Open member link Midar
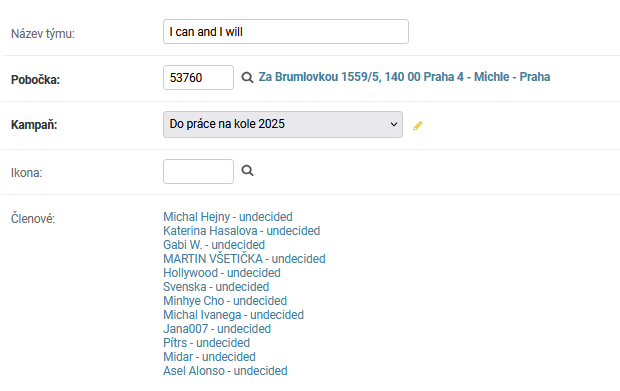Image resolution: width=620 pixels, height=391 pixels. point(209,357)
